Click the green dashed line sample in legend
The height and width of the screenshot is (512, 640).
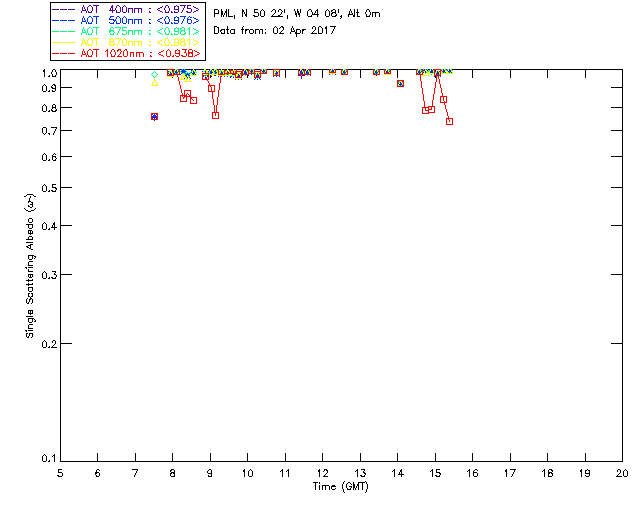click(x=64, y=31)
